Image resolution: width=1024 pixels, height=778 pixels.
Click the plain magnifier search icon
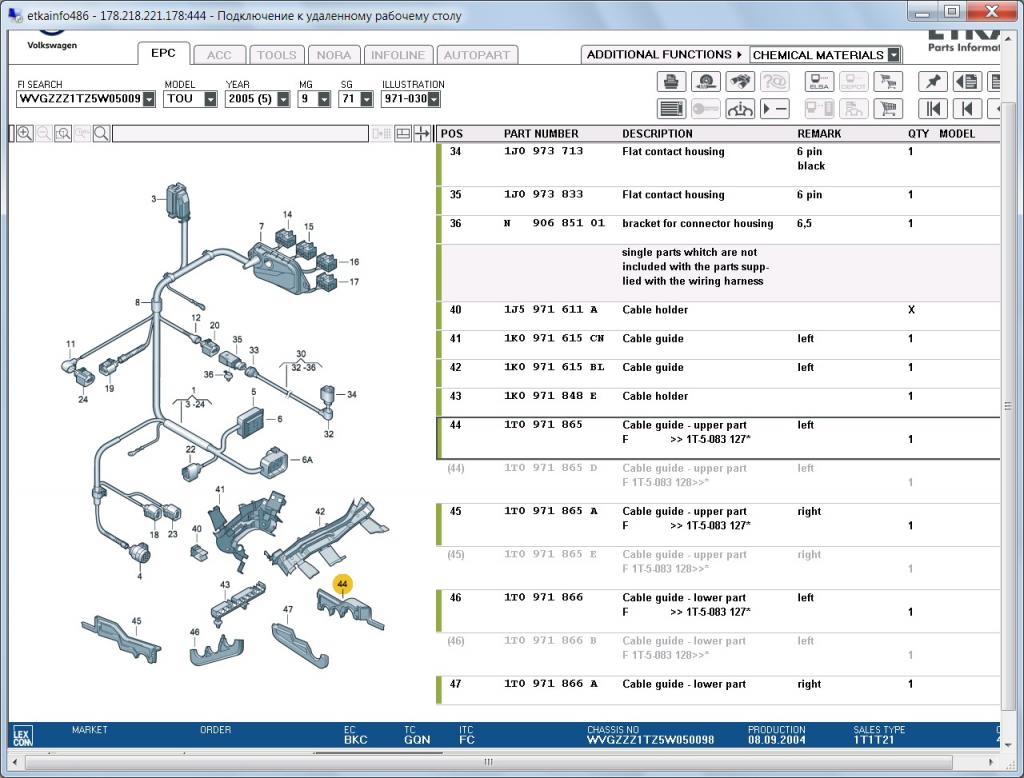pos(101,134)
